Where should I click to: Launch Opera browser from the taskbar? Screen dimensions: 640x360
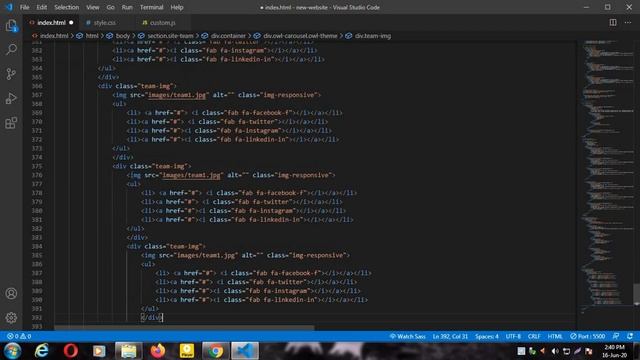(x=71, y=351)
